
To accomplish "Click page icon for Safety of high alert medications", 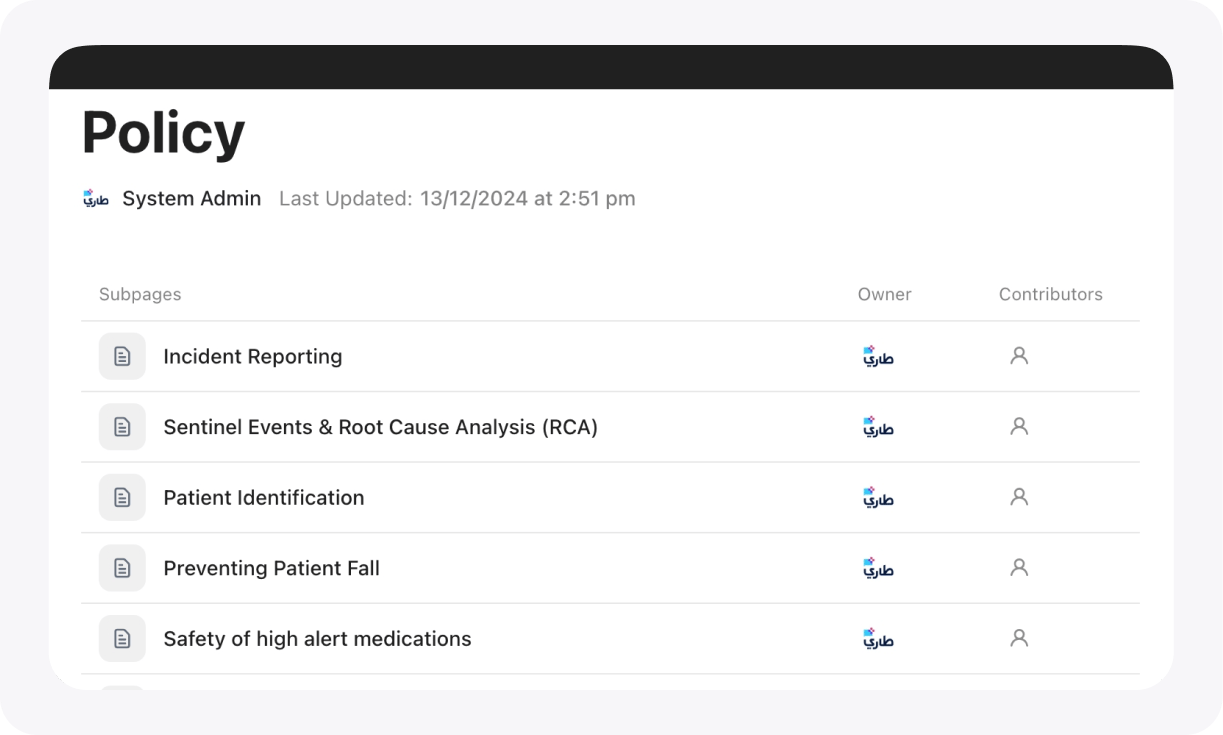I will point(122,639).
